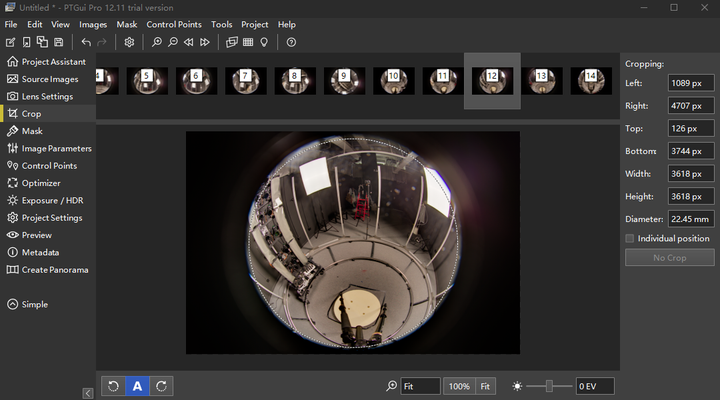The width and height of the screenshot is (720, 400).
Task: Click the zoom in magnifier icon
Action: point(157,42)
